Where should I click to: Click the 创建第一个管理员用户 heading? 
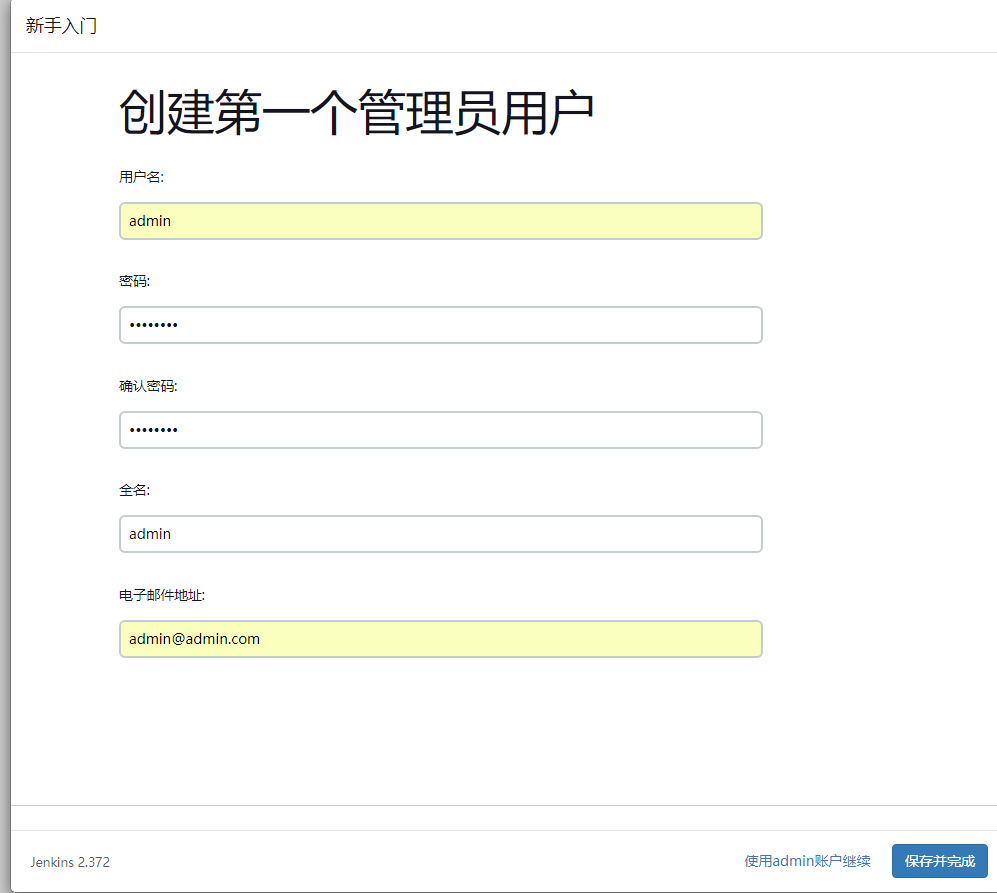click(x=357, y=112)
